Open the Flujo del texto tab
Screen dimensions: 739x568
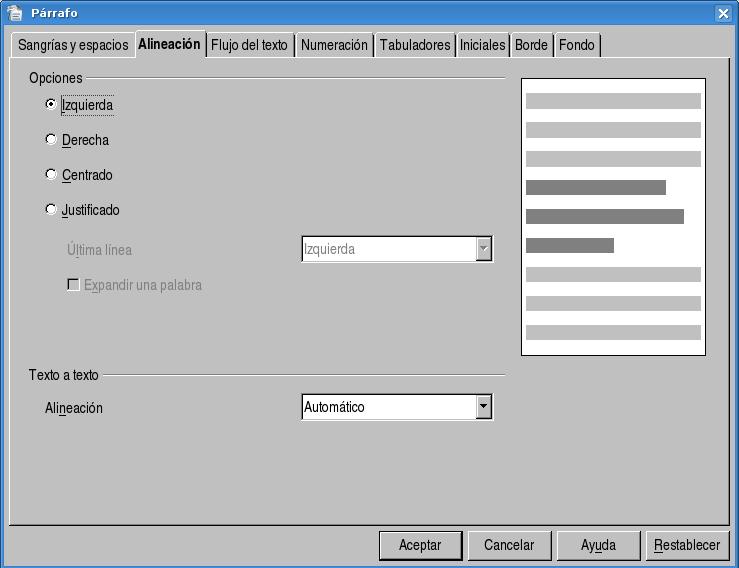point(249,45)
